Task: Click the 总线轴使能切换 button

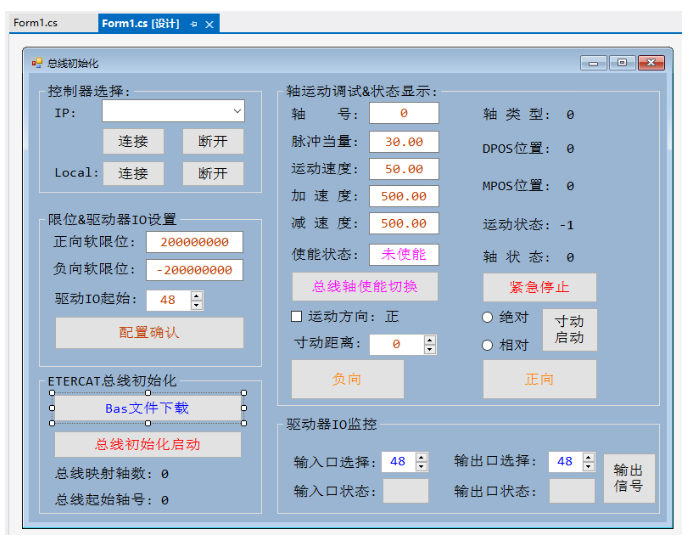Action: 365,286
